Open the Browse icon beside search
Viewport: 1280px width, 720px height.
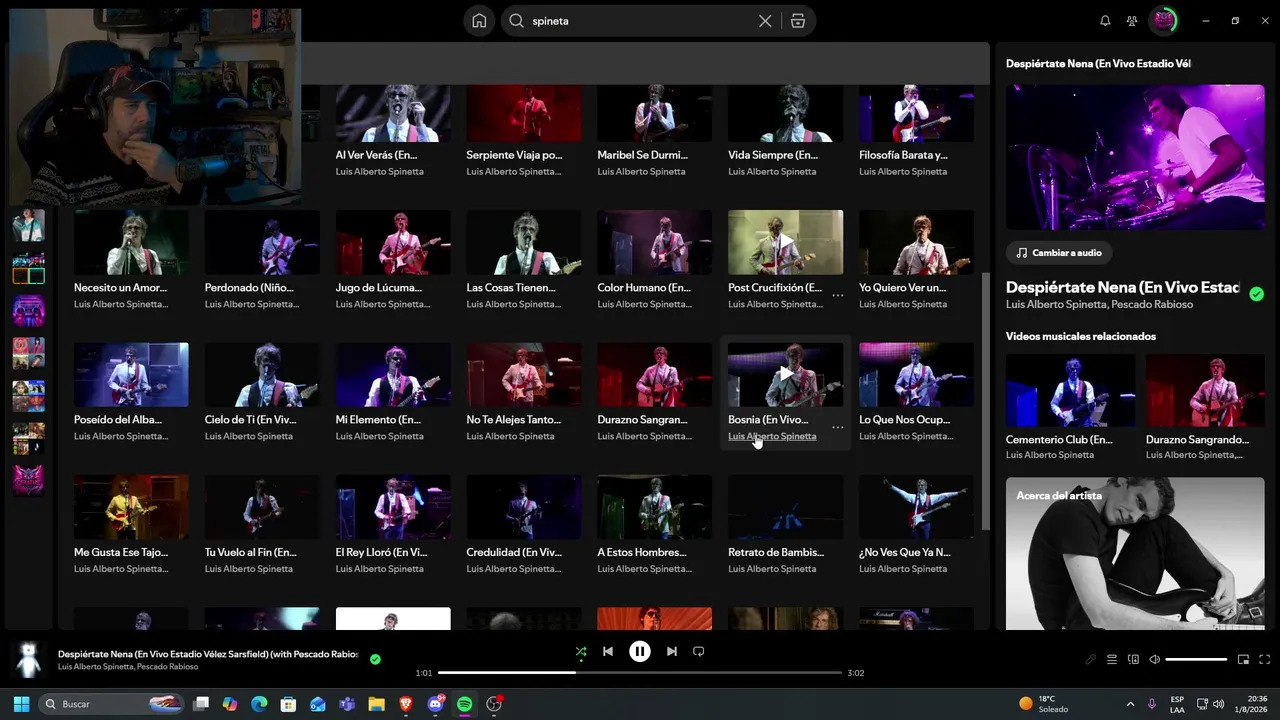(798, 21)
